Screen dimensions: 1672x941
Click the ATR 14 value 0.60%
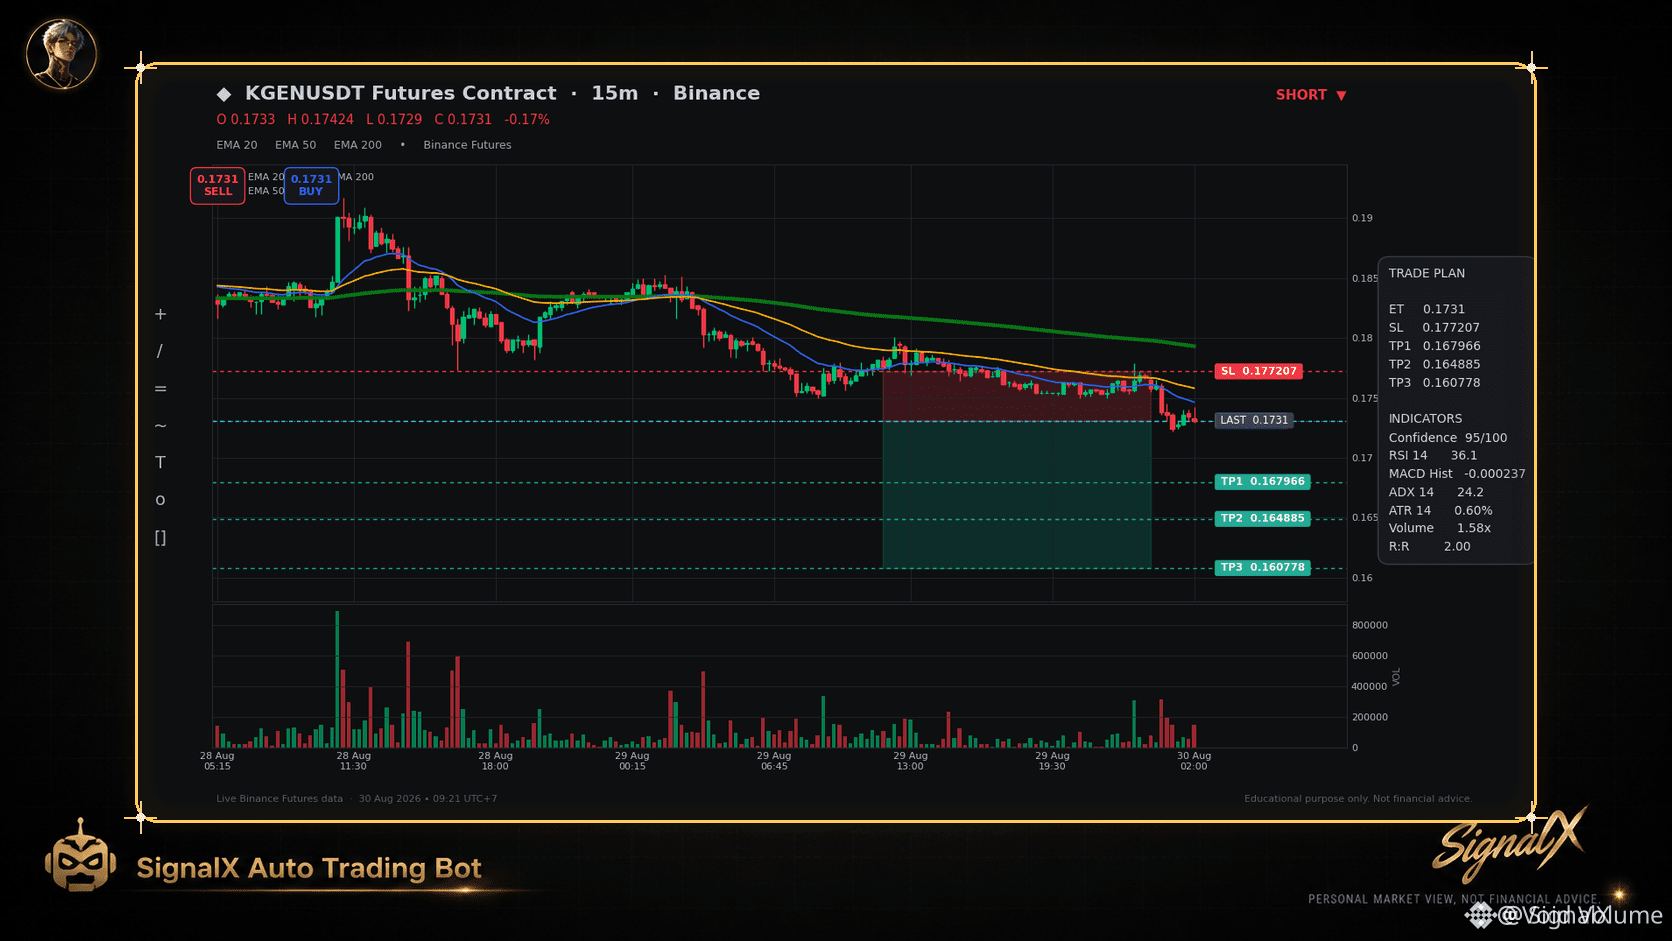tap(1473, 511)
